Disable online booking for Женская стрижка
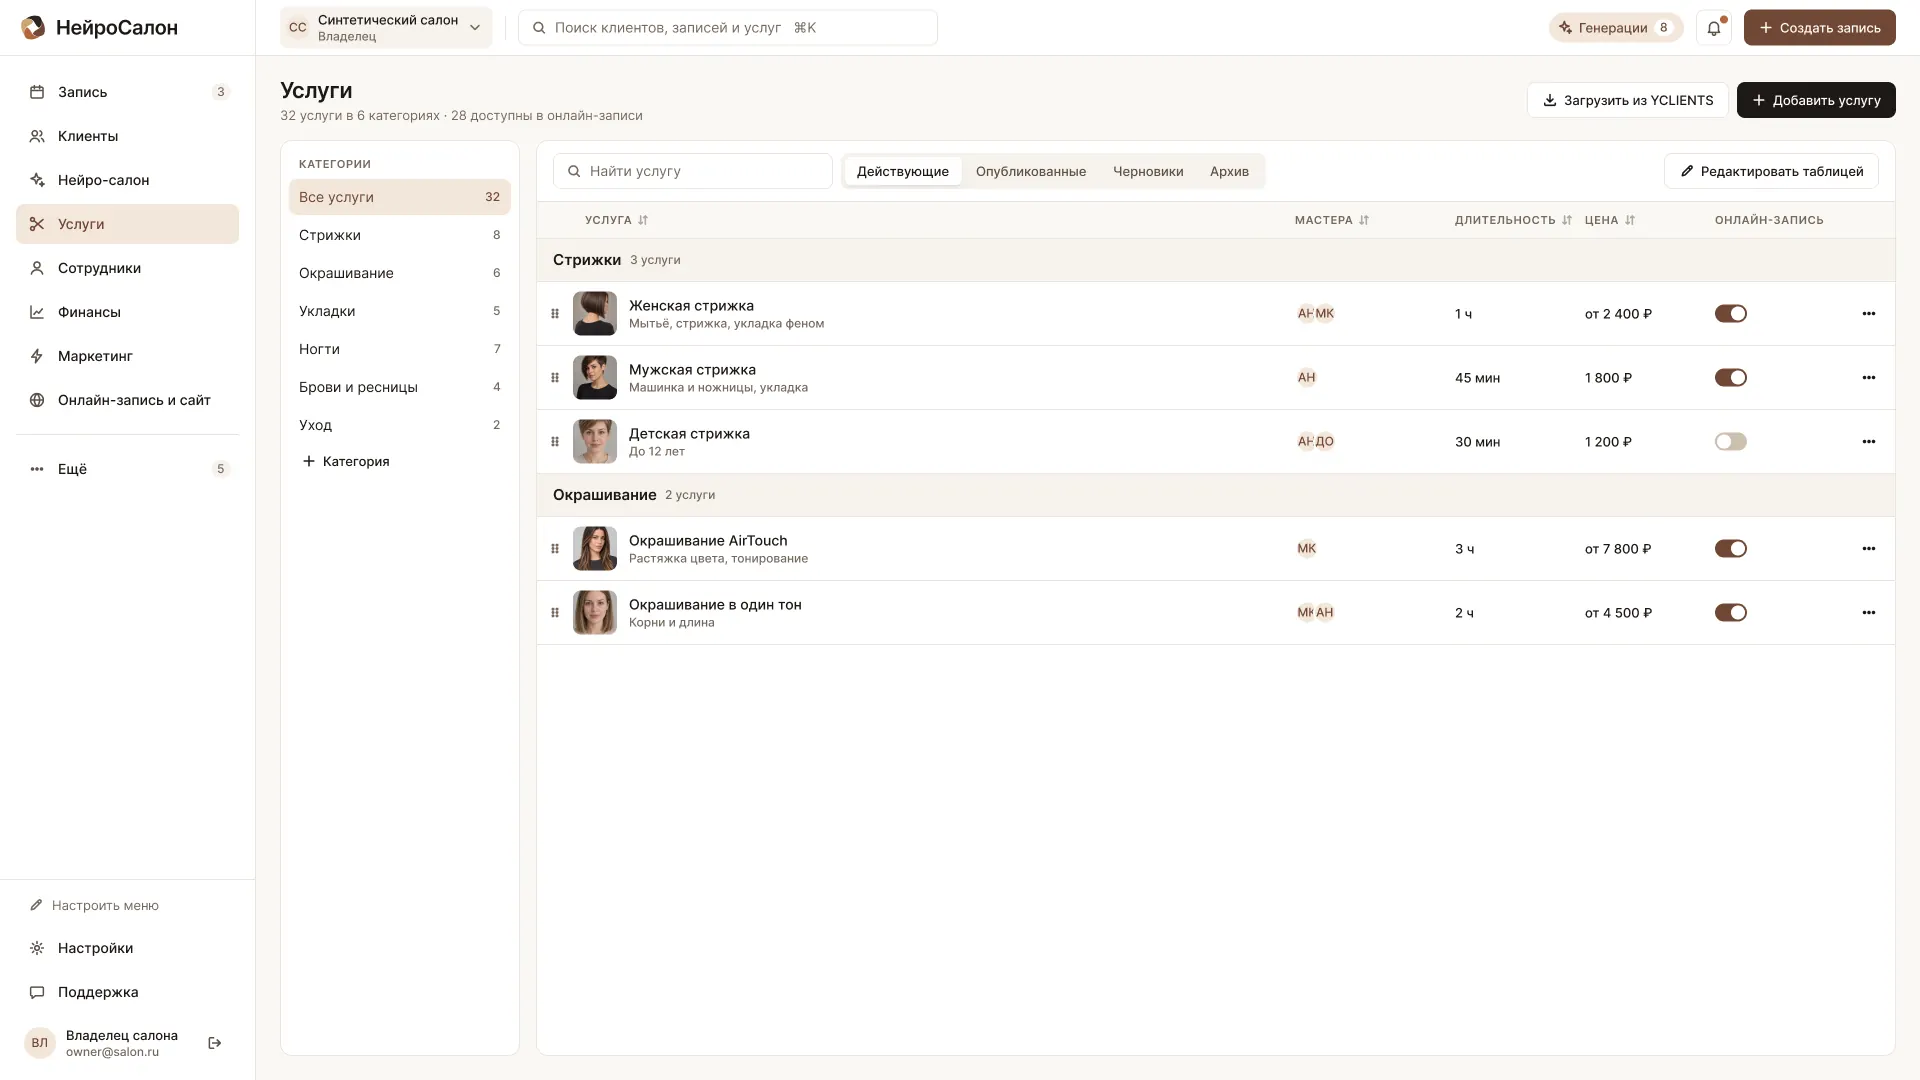Viewport: 1920px width, 1080px height. [1730, 314]
